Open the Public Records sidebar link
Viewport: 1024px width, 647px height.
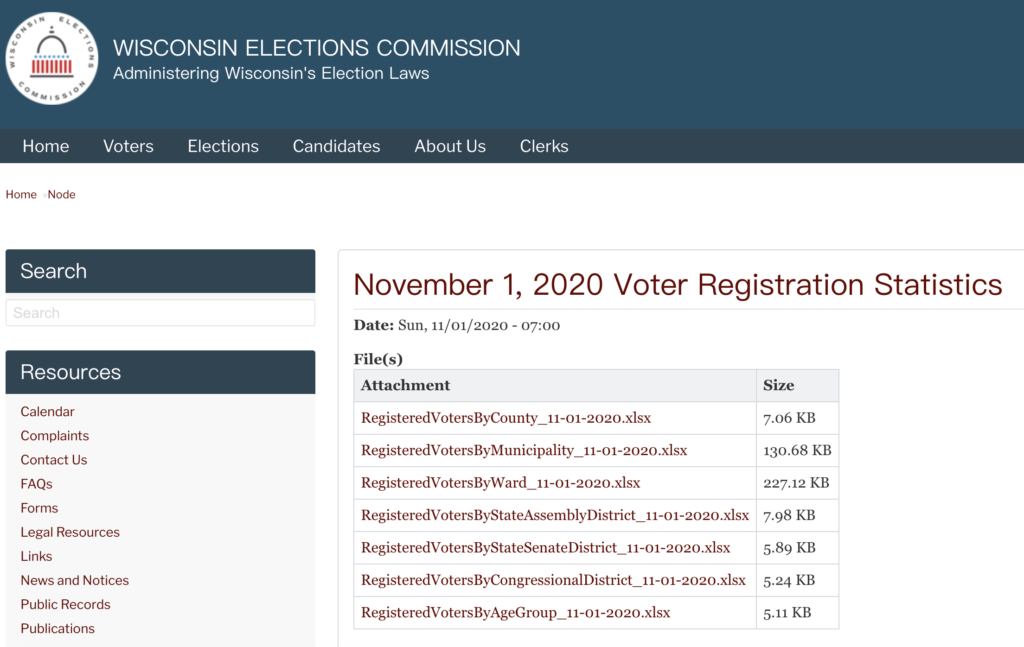coord(65,604)
